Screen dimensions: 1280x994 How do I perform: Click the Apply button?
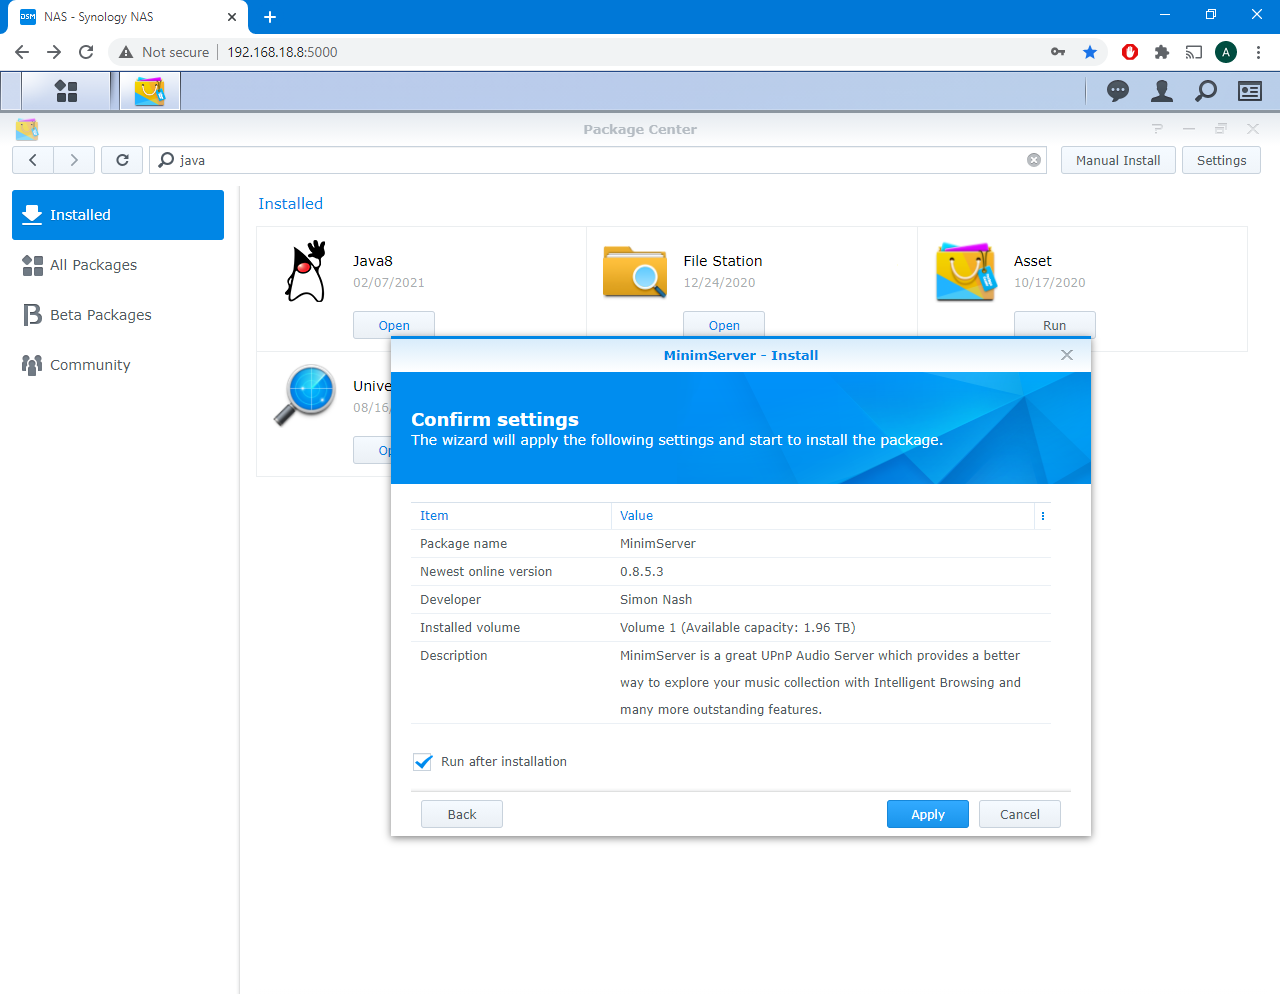click(x=928, y=814)
